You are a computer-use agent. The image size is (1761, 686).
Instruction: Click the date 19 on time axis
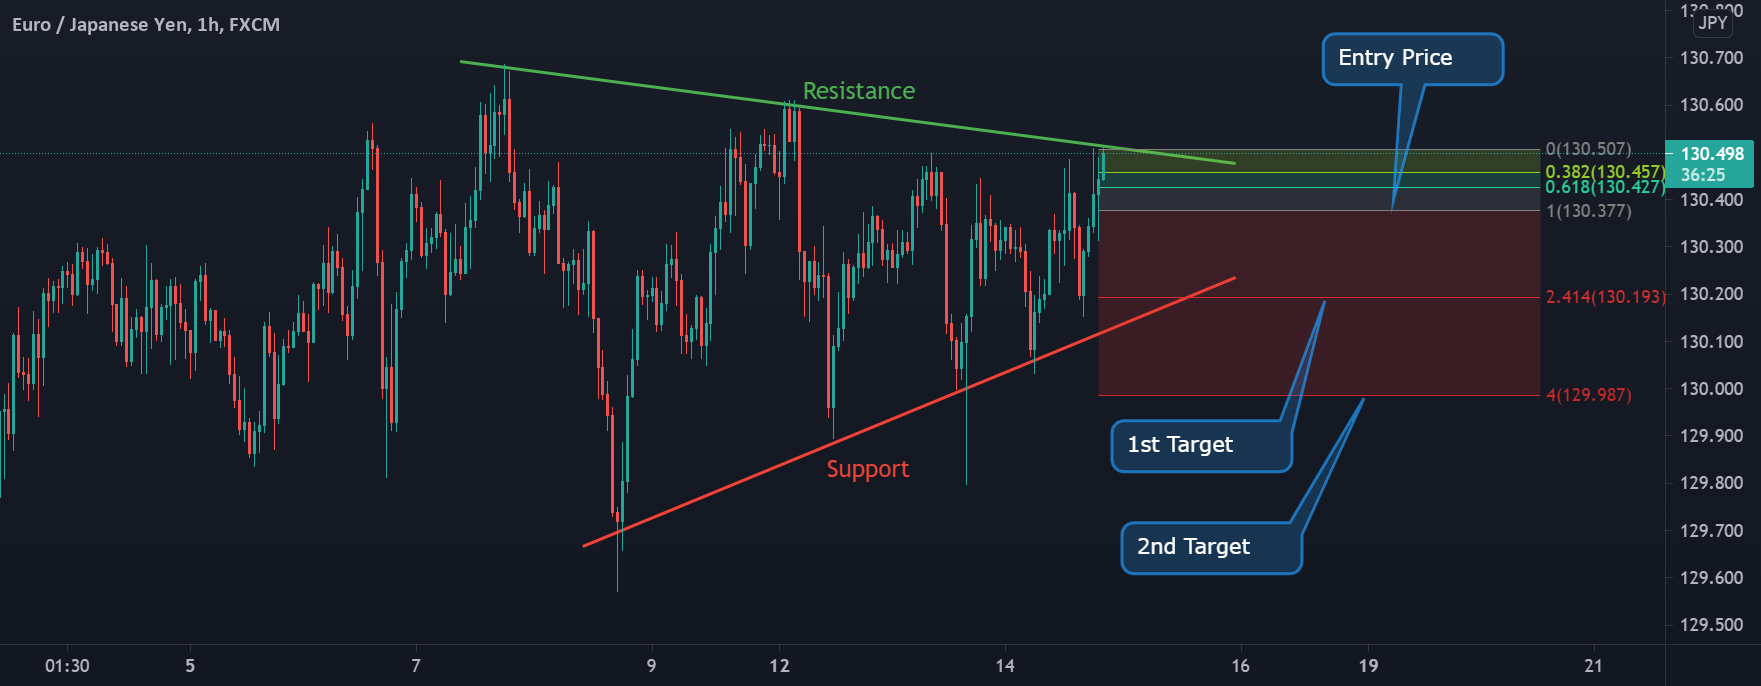pyautogui.click(x=1368, y=666)
